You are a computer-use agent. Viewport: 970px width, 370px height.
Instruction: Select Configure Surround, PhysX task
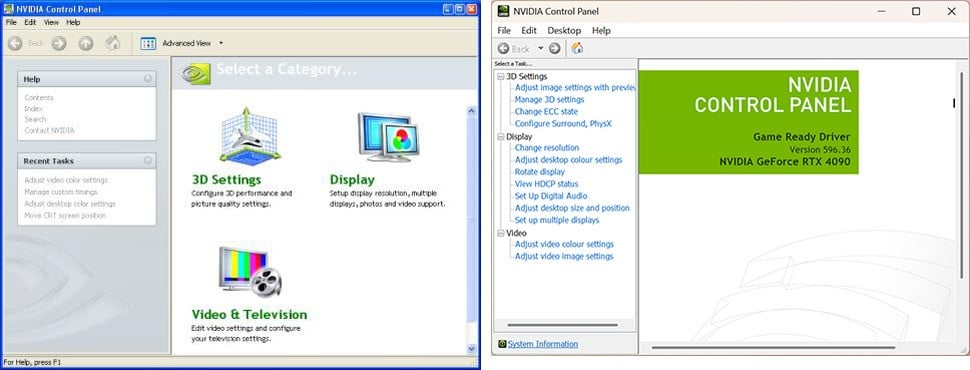click(563, 124)
